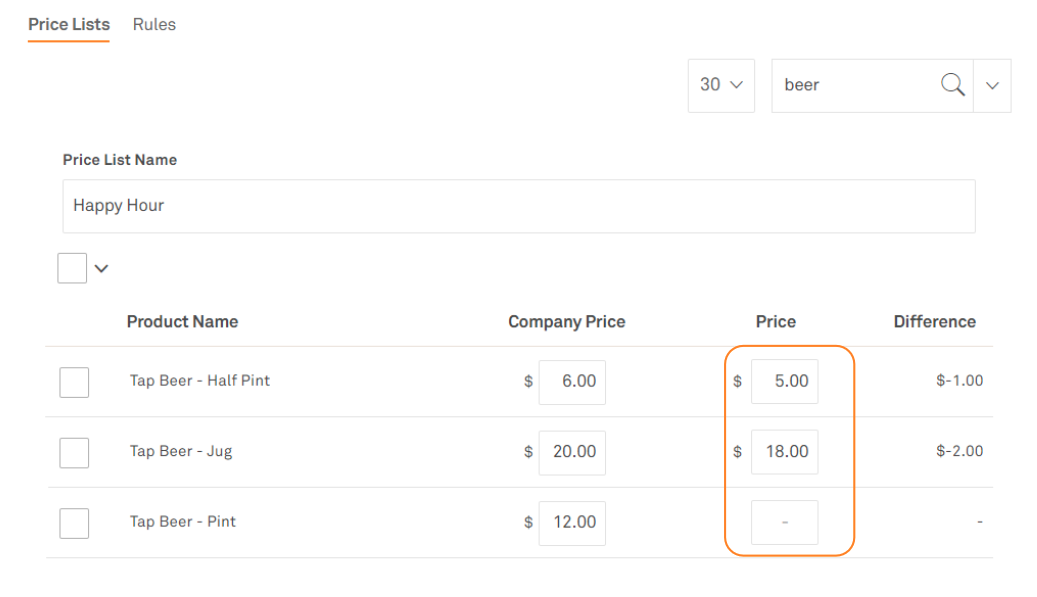Image resolution: width=1037 pixels, height=597 pixels.
Task: Switch to the Rules tab
Action: pyautogui.click(x=154, y=25)
